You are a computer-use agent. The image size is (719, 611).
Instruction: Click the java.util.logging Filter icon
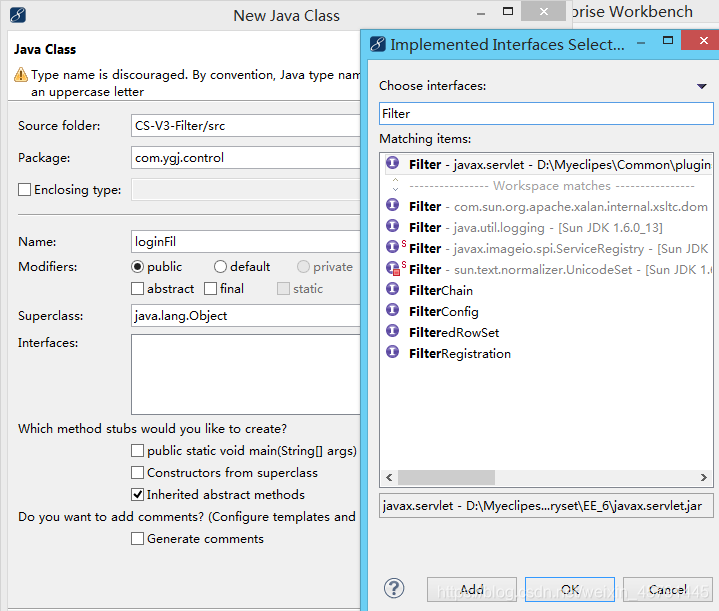tap(393, 226)
